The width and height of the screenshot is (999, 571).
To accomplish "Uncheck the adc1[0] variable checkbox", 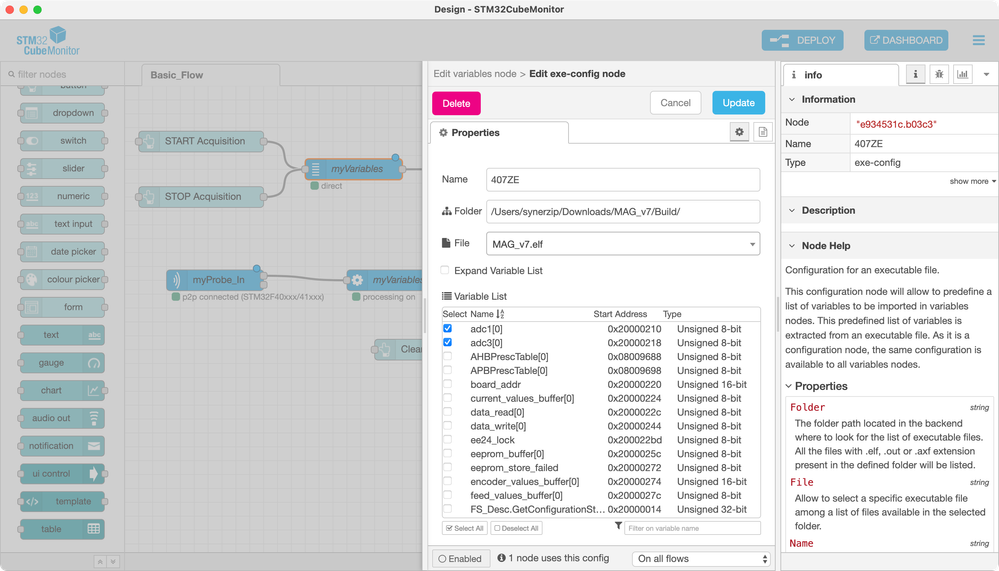I will click(x=447, y=328).
